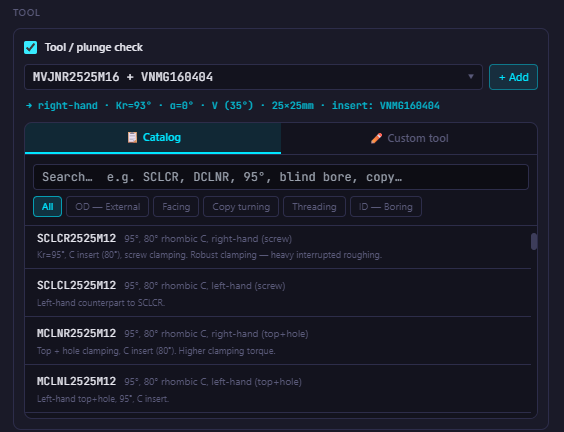Select the SCLCL2525M12 left-hand entry
Viewport: 564px width, 432px height.
coord(278,293)
